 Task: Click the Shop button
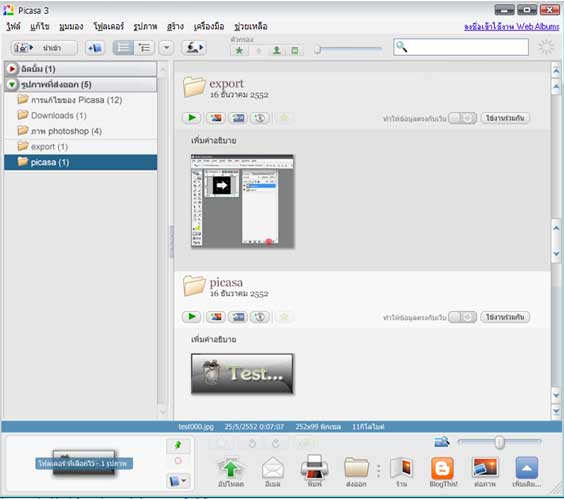tap(402, 472)
